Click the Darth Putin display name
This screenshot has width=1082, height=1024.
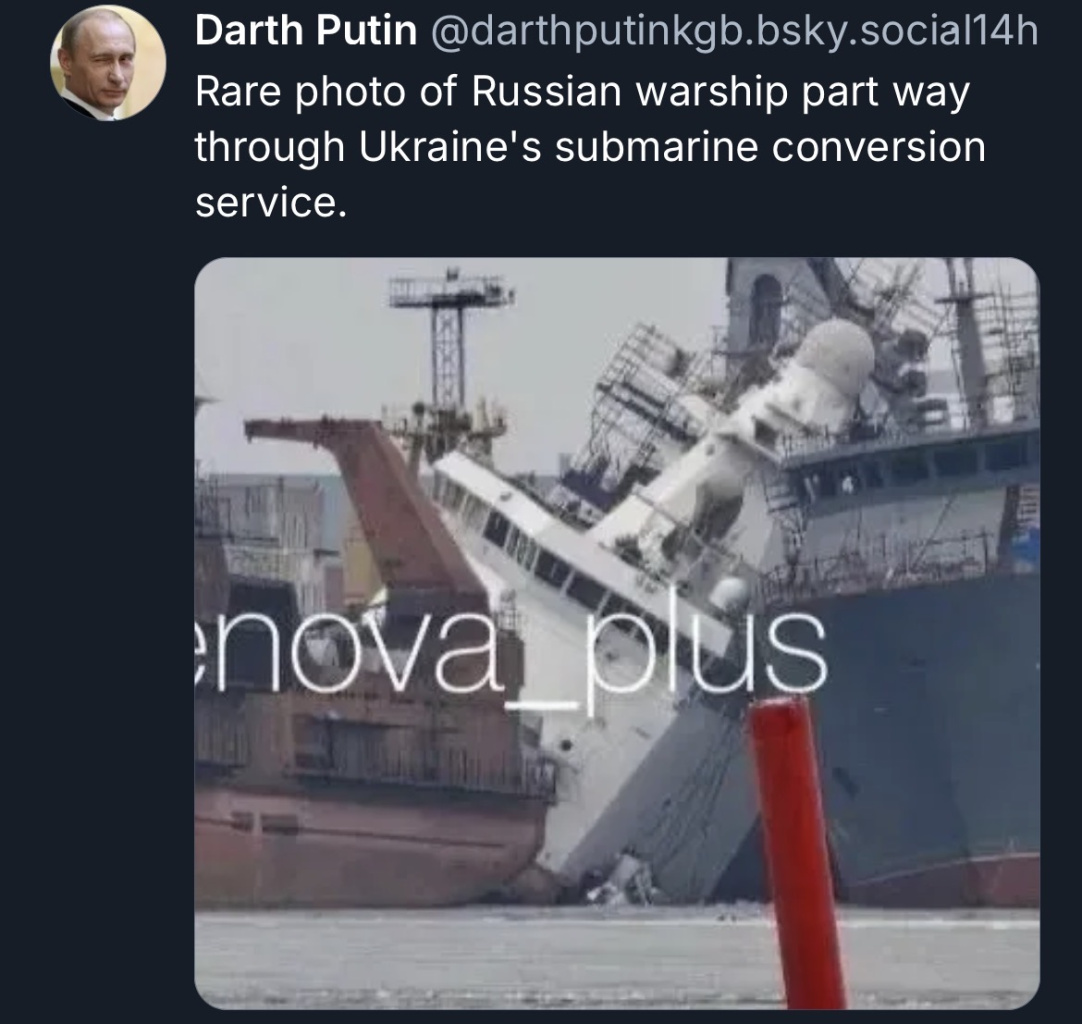tap(306, 31)
